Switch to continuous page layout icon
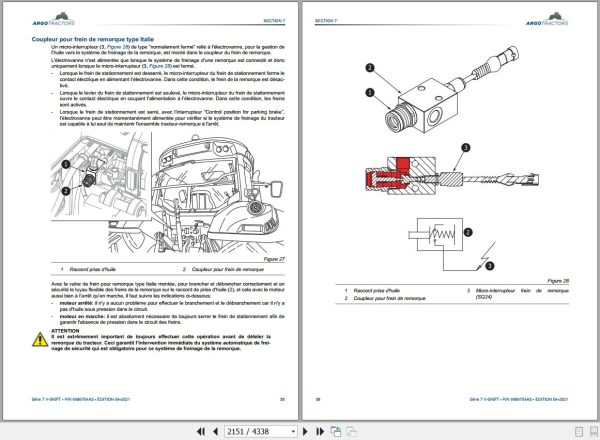Screen dimensions: 600x440 coord(594,432)
